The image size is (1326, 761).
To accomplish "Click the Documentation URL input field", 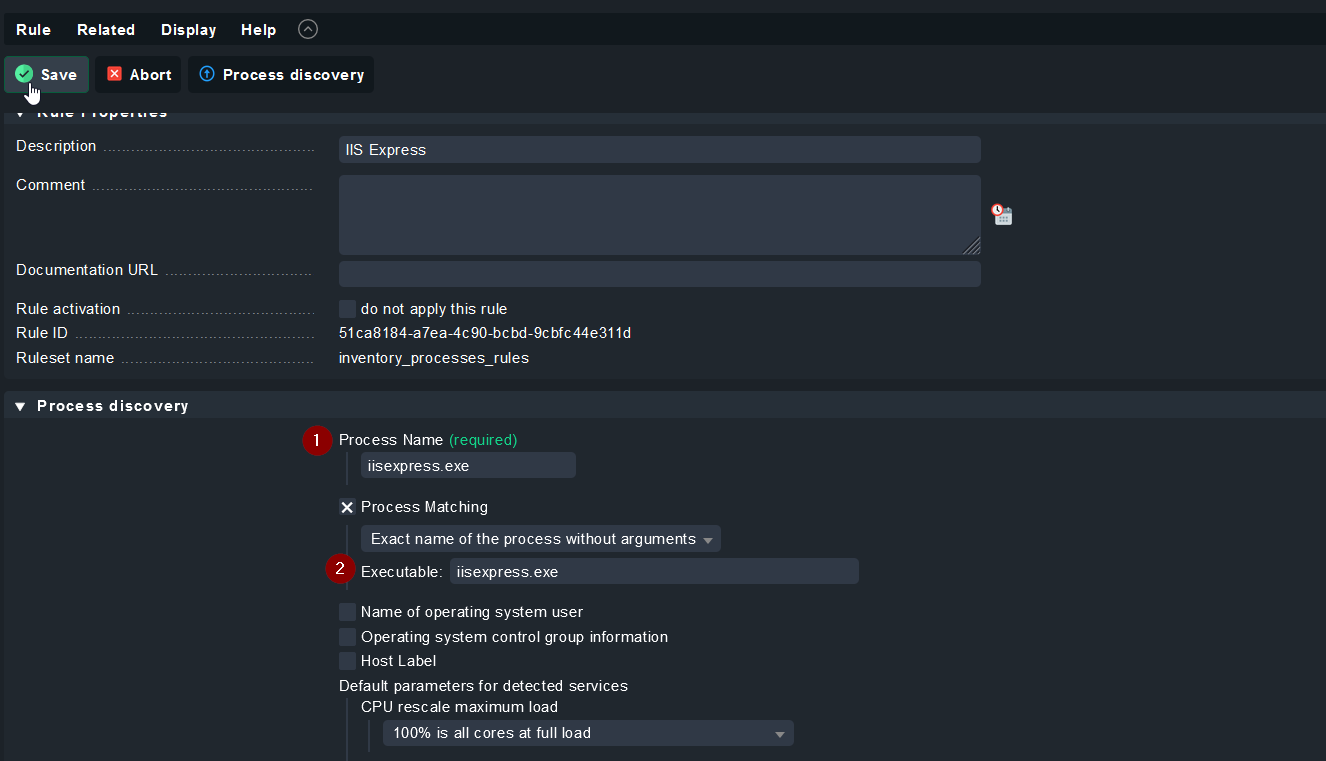I will point(659,274).
